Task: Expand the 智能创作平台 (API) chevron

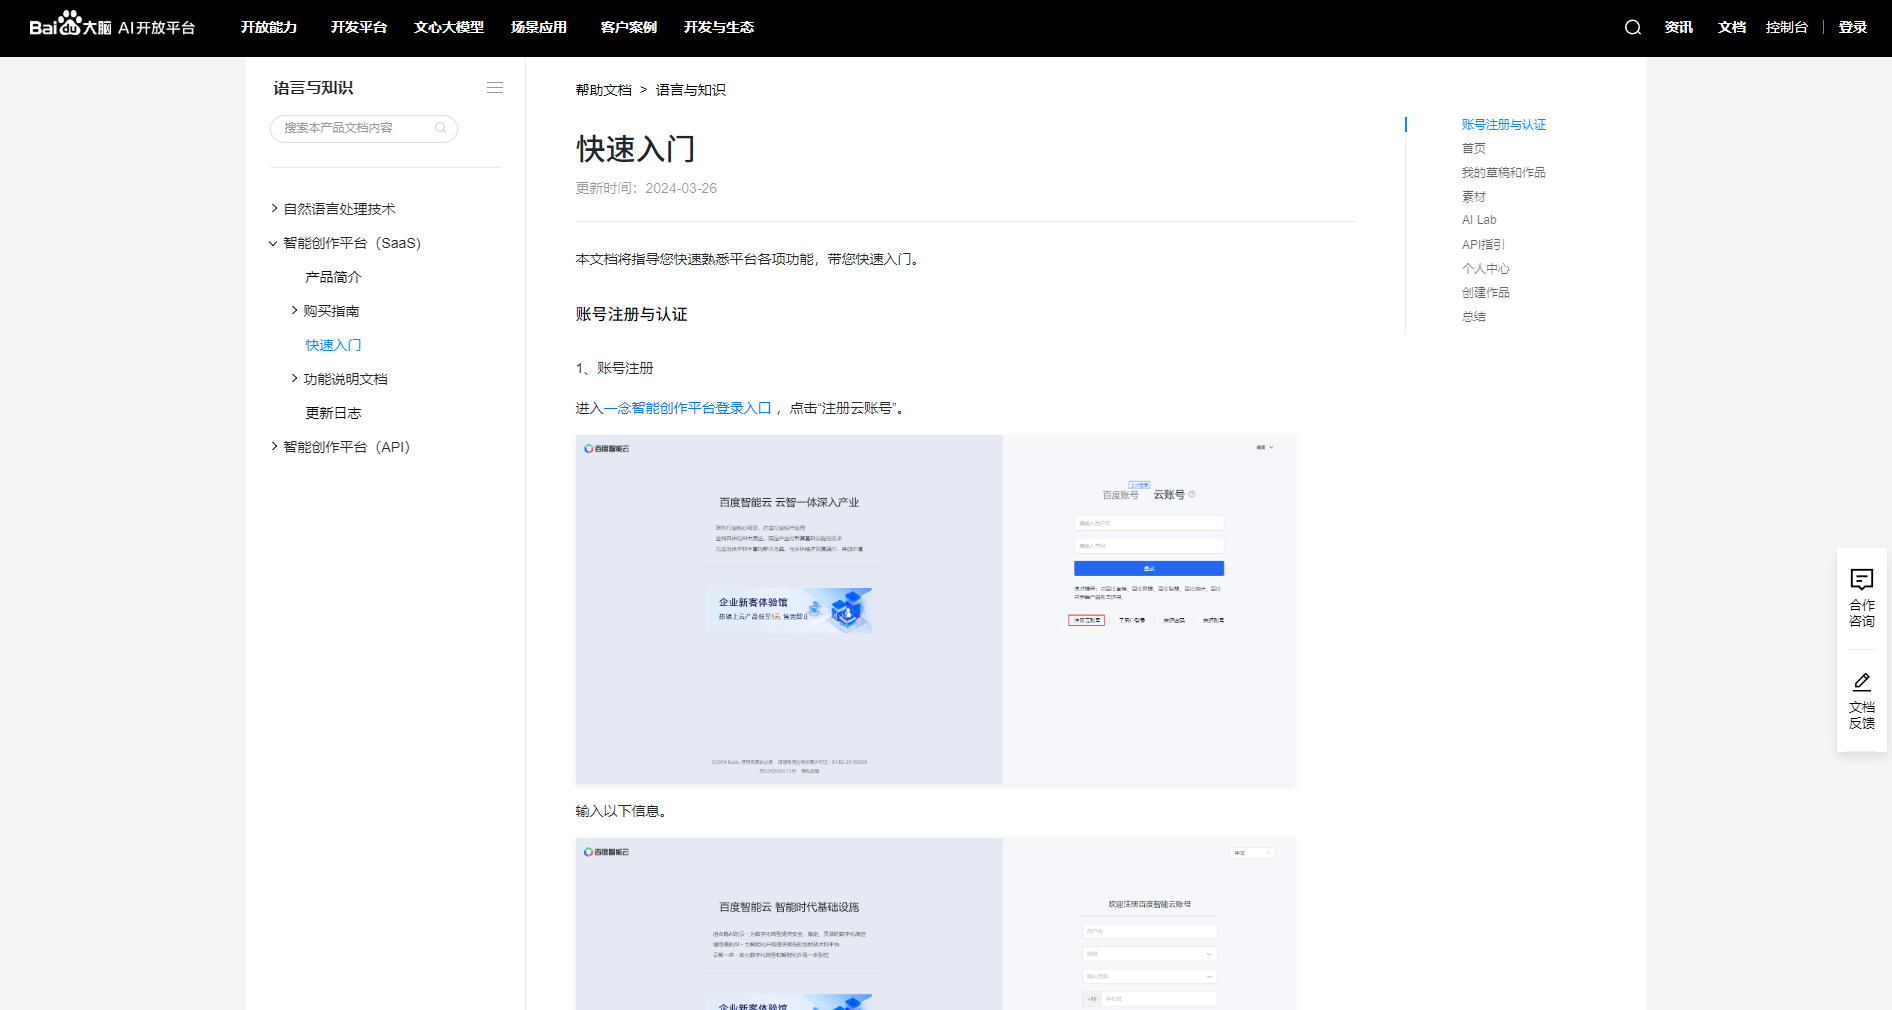Action: tap(275, 446)
